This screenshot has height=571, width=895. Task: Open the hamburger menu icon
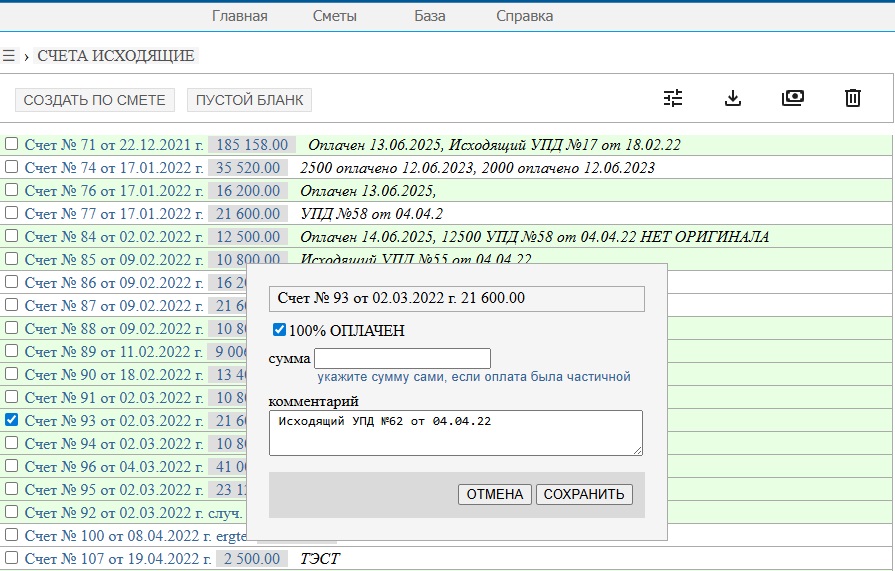point(9,56)
